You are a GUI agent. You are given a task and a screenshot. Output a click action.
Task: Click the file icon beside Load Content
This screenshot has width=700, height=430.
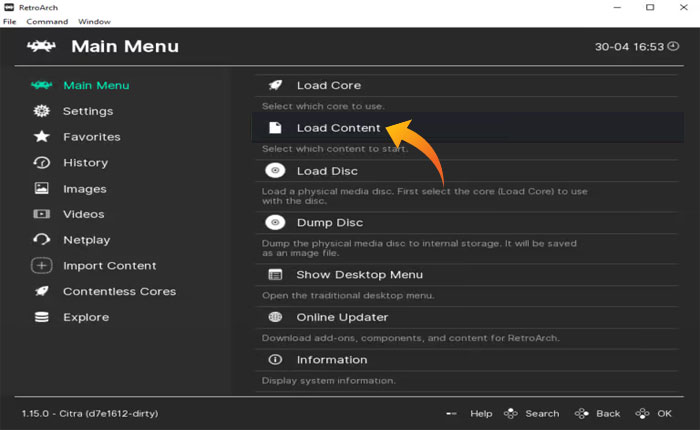point(275,128)
